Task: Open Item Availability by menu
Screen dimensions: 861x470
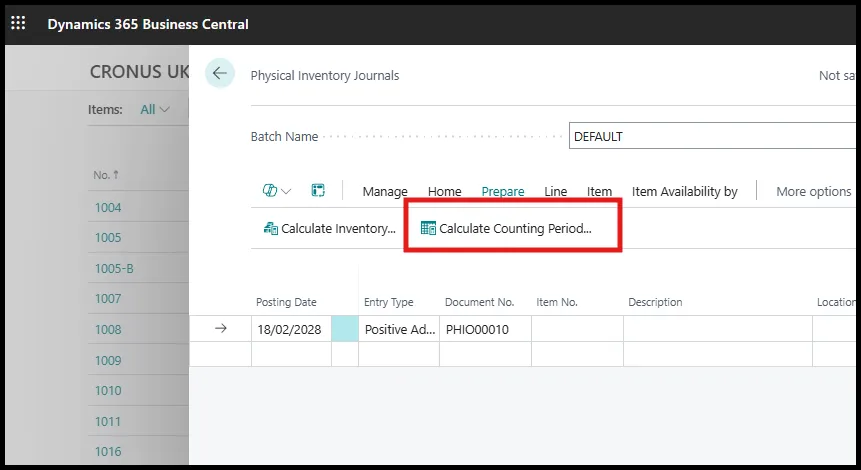Action: tap(685, 192)
